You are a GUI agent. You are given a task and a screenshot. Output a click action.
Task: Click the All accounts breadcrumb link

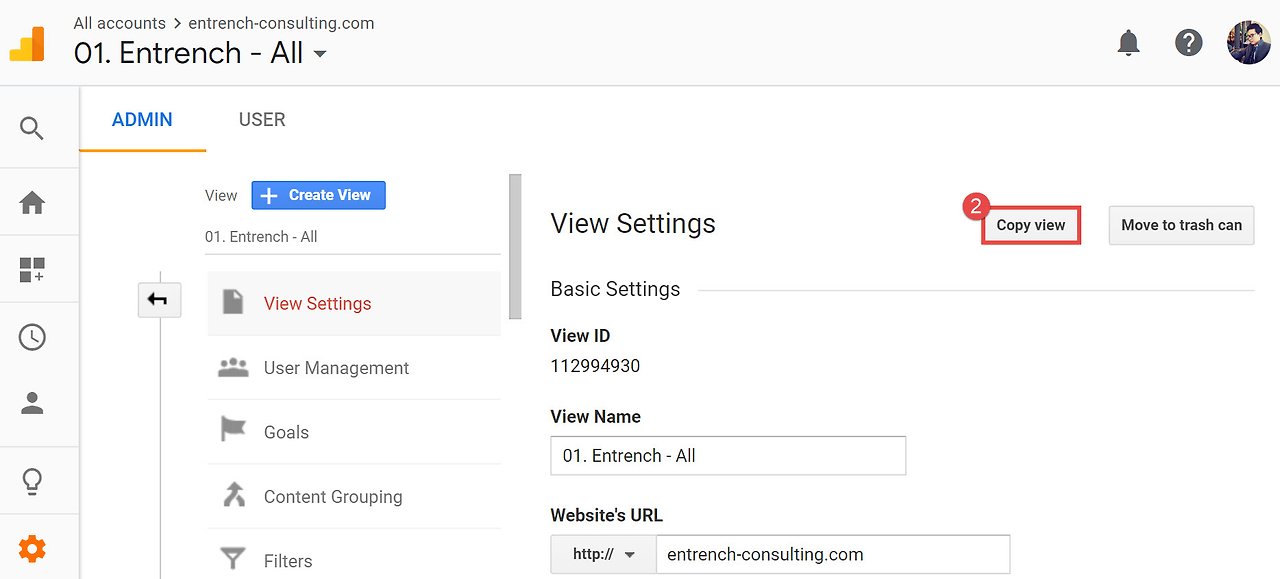point(120,23)
